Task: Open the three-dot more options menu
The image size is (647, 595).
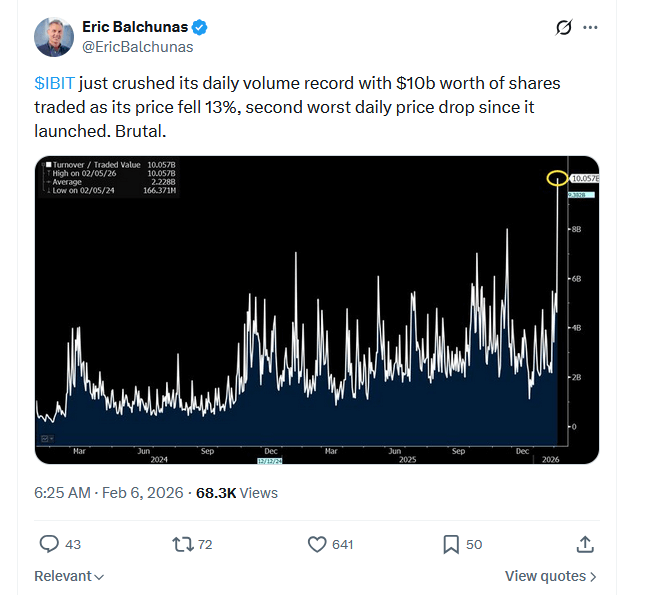Action: pyautogui.click(x=591, y=27)
